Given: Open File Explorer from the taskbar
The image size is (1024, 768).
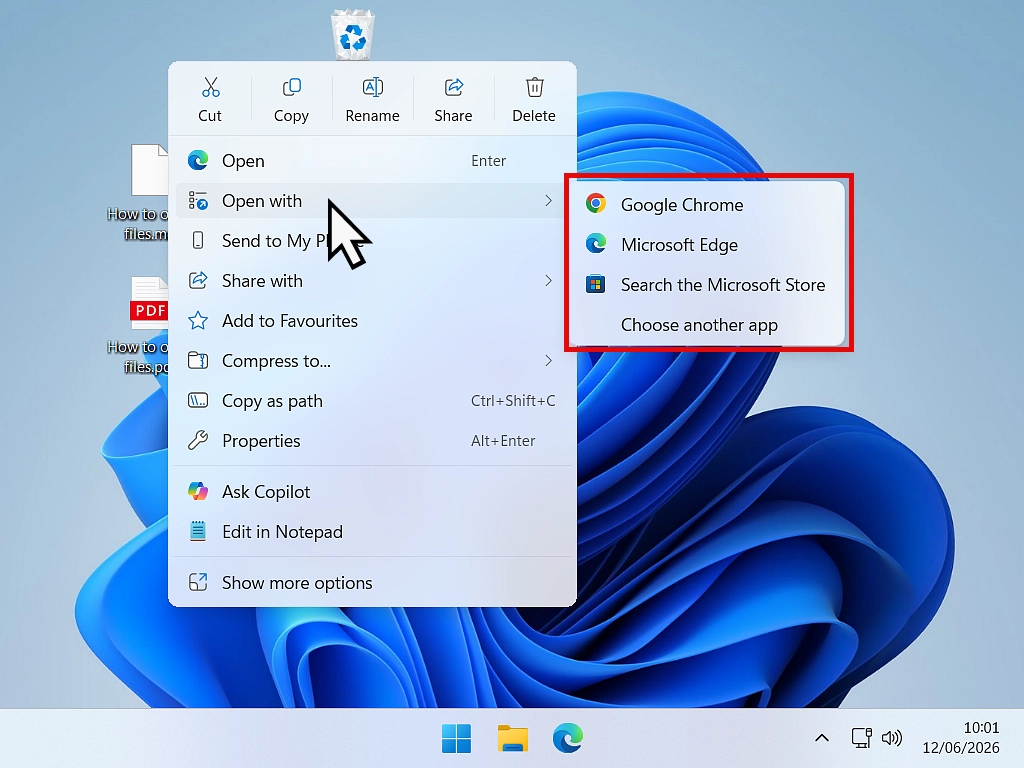Looking at the screenshot, I should tap(513, 739).
